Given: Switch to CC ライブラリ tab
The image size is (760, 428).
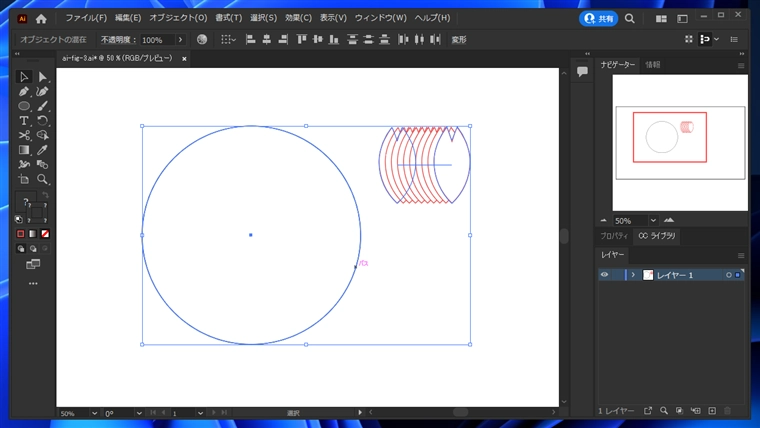Looking at the screenshot, I should point(657,236).
